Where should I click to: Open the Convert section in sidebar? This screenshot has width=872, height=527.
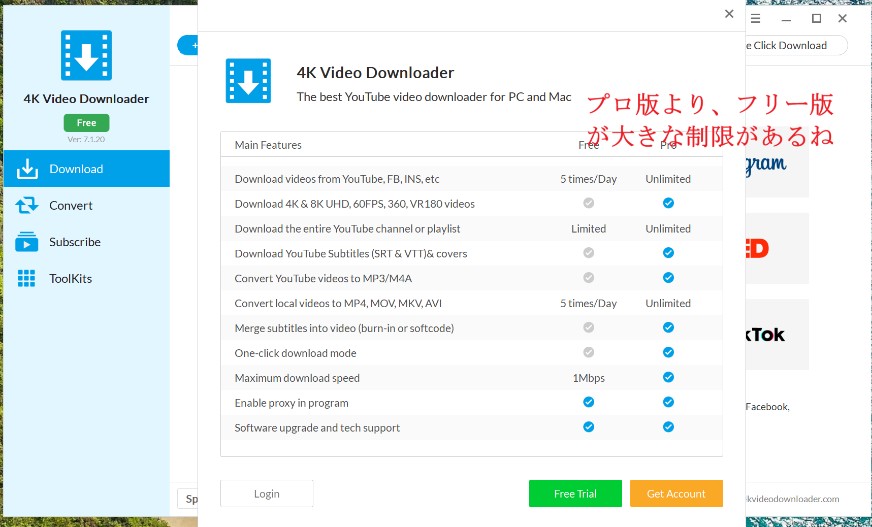click(87, 205)
